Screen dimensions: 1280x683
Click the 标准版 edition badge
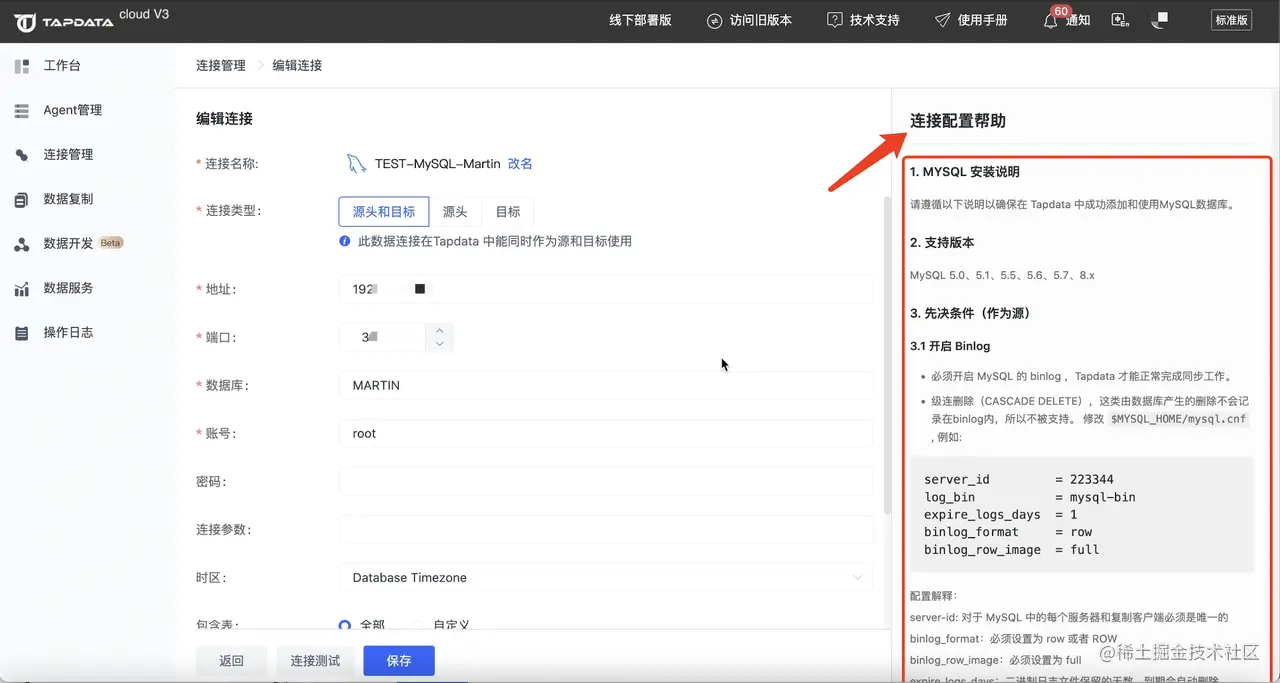pos(1231,20)
